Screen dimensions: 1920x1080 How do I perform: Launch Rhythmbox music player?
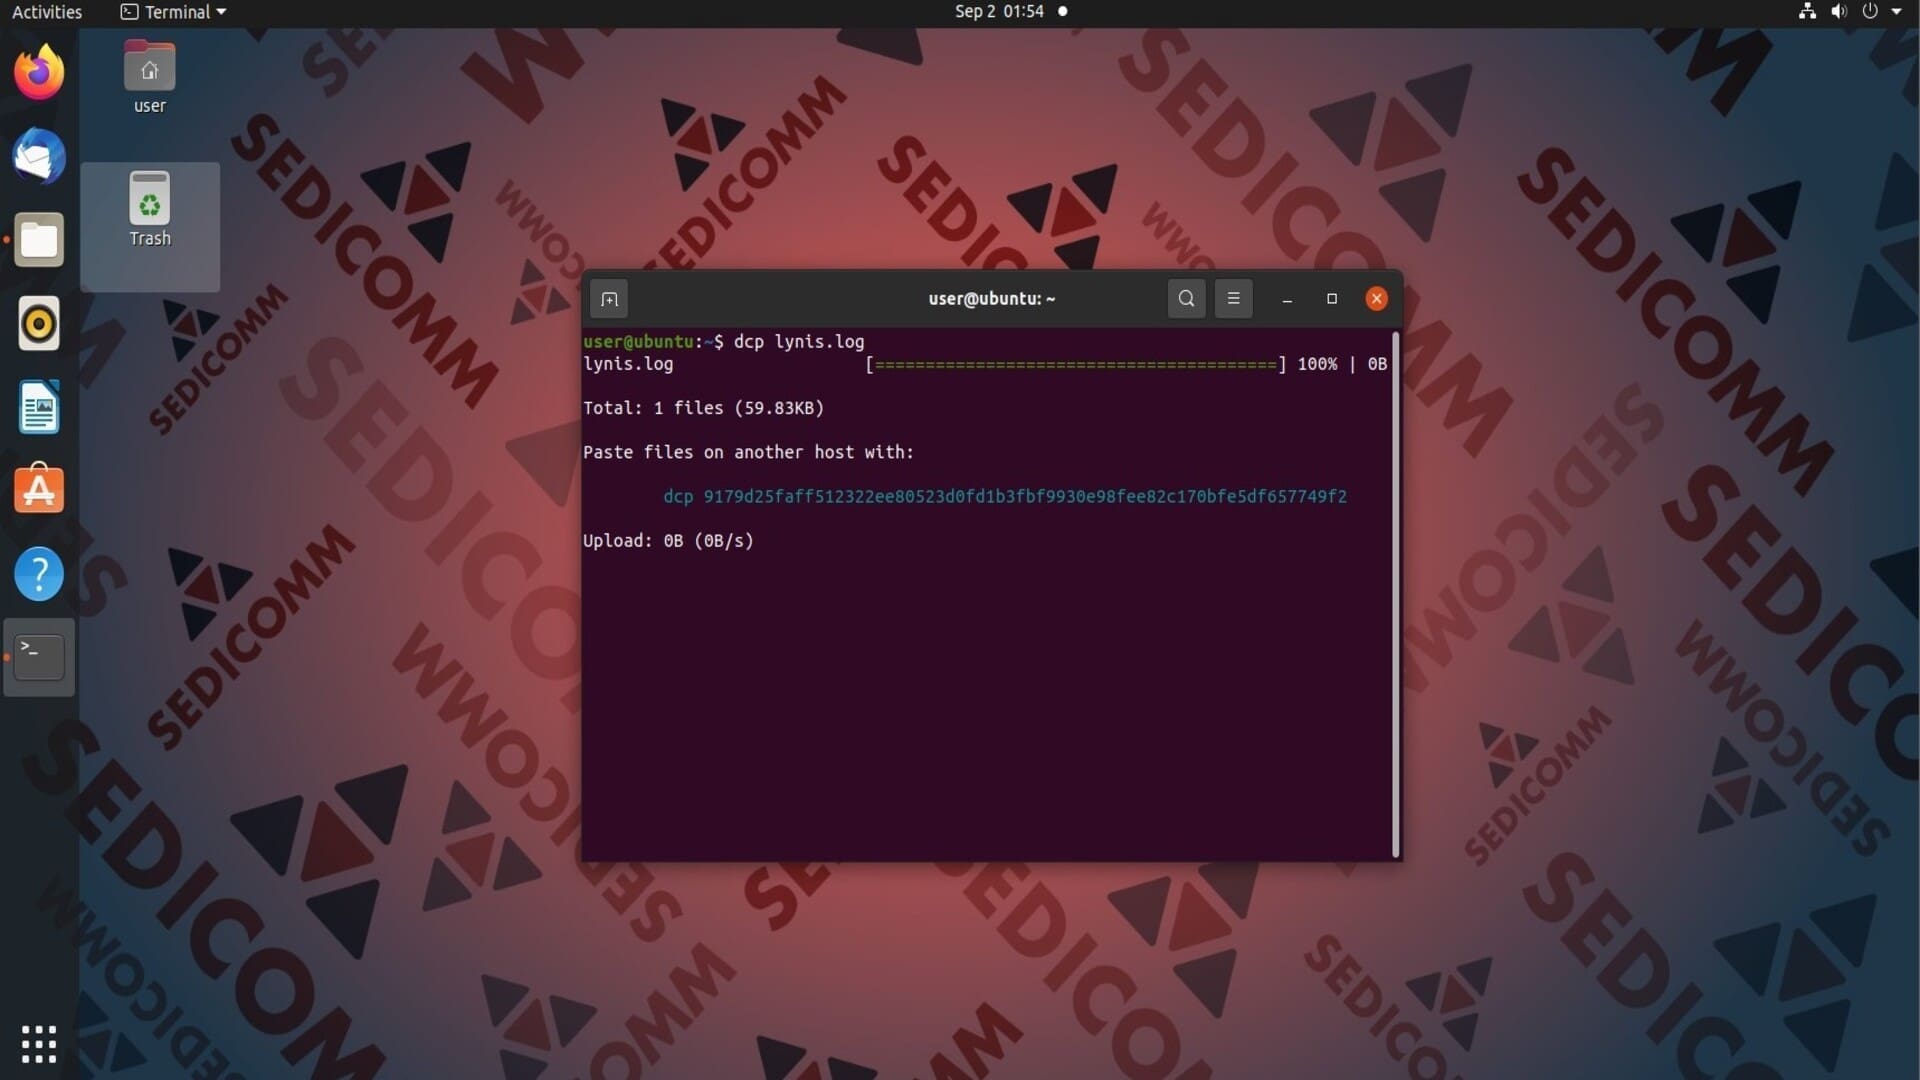click(39, 324)
